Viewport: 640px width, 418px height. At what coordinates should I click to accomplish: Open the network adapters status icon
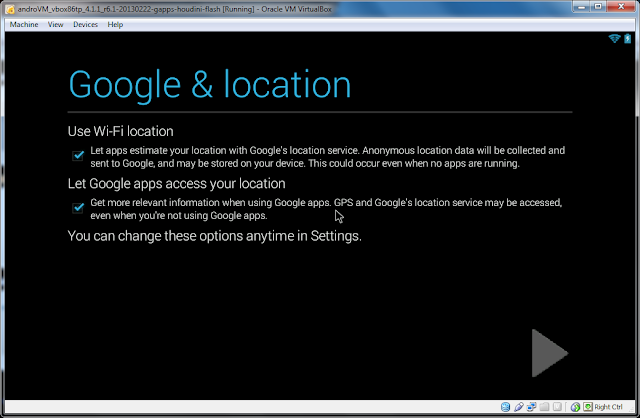(531, 407)
